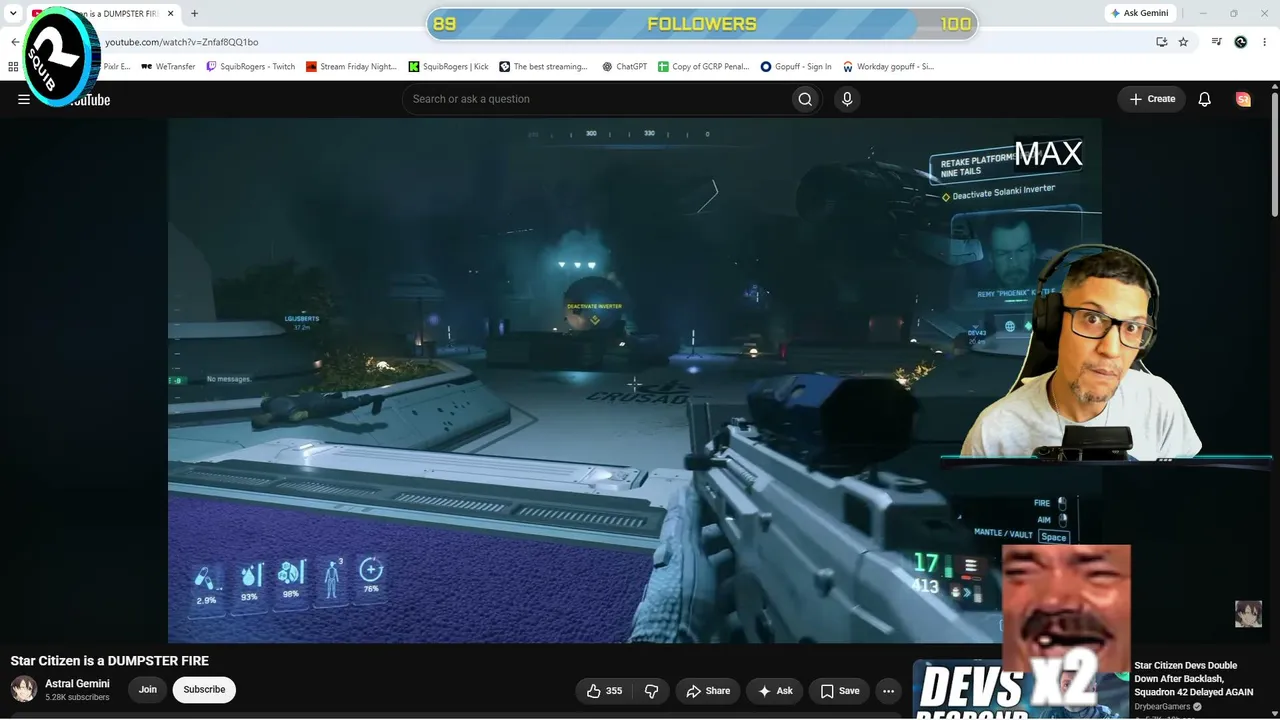Open The best streaming bookmark
Image resolution: width=1280 pixels, height=720 pixels.
pos(543,67)
